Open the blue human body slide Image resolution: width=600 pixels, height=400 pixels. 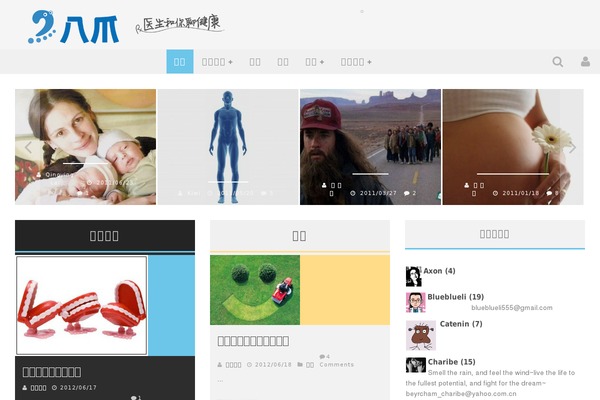[228, 147]
